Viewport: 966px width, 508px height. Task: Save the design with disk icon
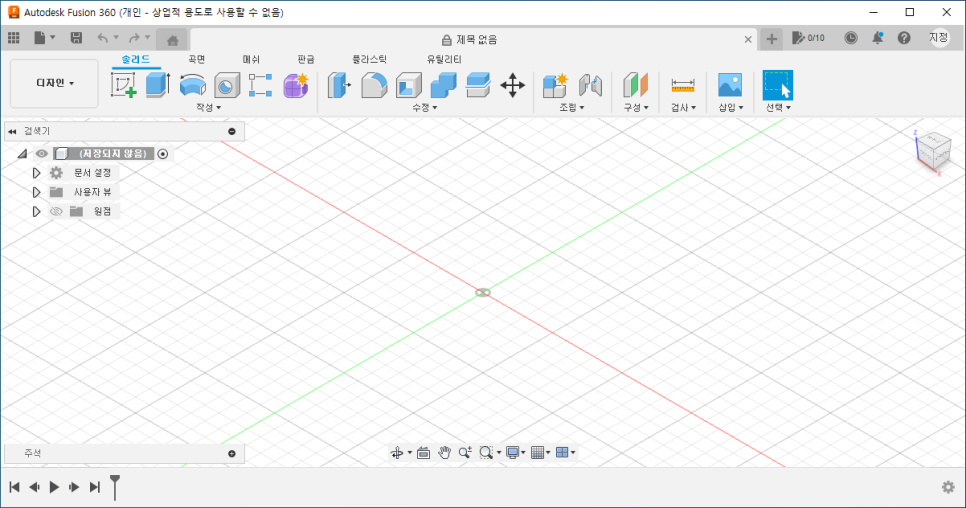76,38
